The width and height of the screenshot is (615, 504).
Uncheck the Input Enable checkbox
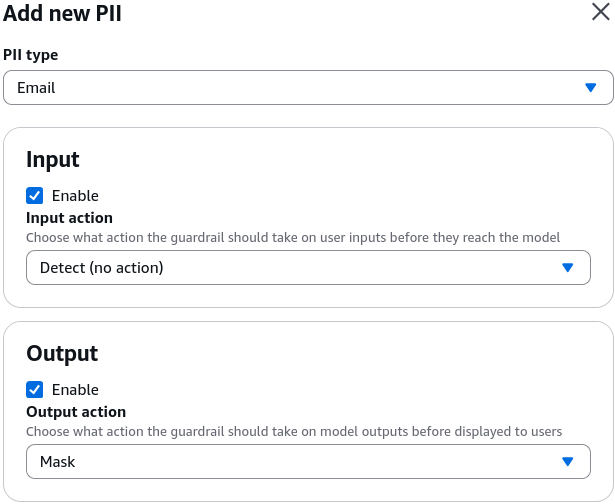(x=35, y=195)
